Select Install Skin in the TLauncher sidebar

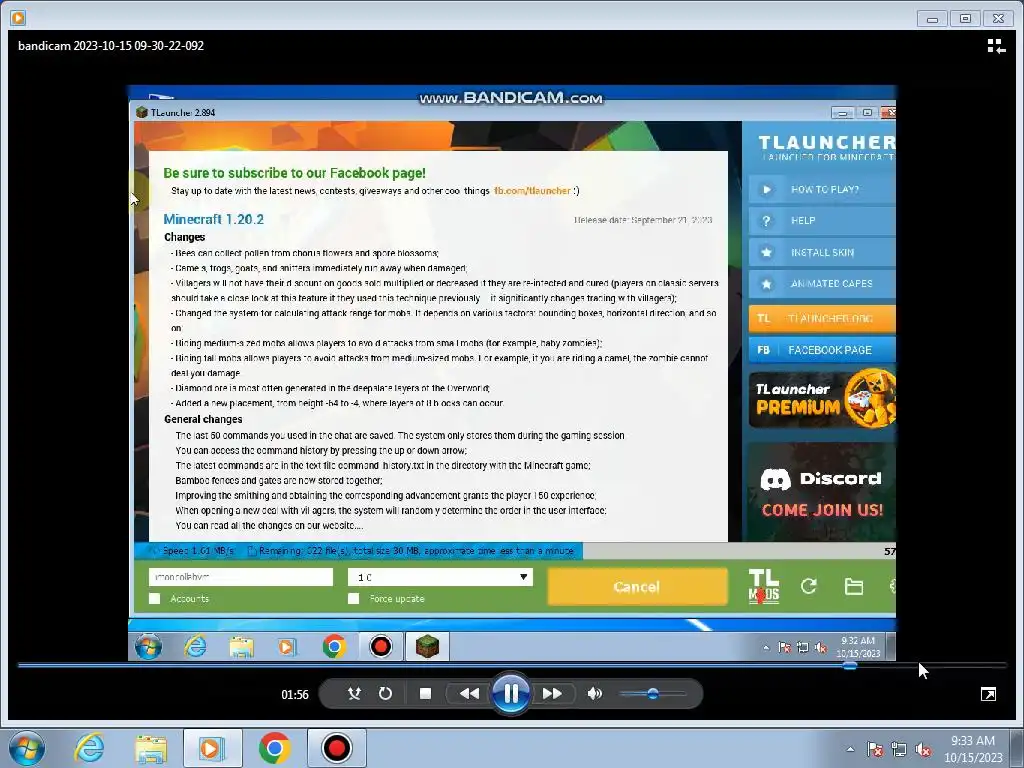(822, 252)
